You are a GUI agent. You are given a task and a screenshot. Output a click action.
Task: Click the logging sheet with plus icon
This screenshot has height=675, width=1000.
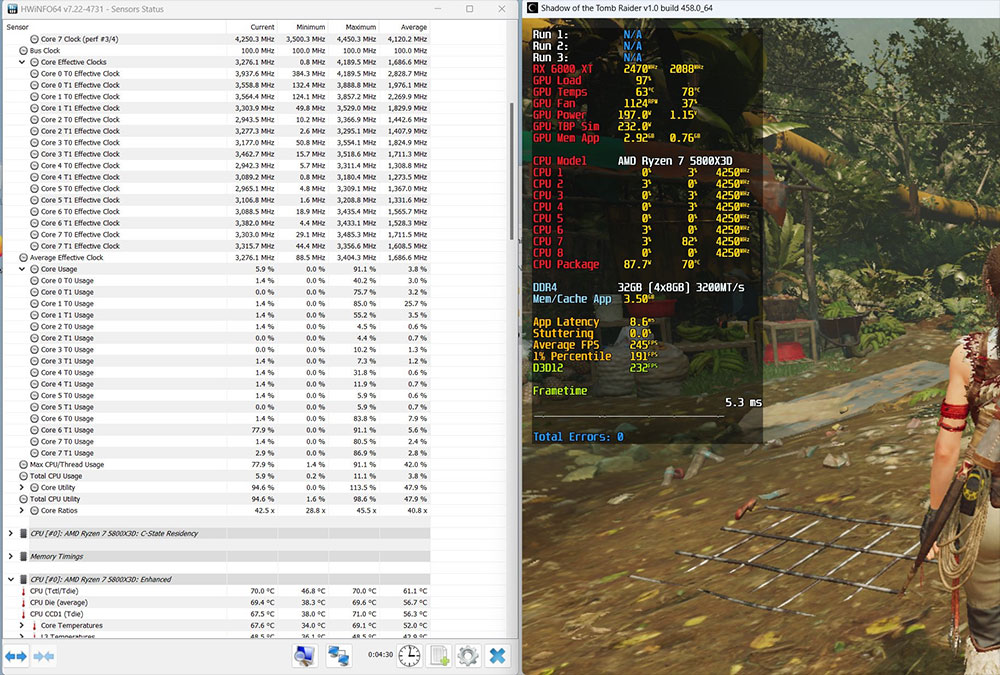pyautogui.click(x=438, y=656)
